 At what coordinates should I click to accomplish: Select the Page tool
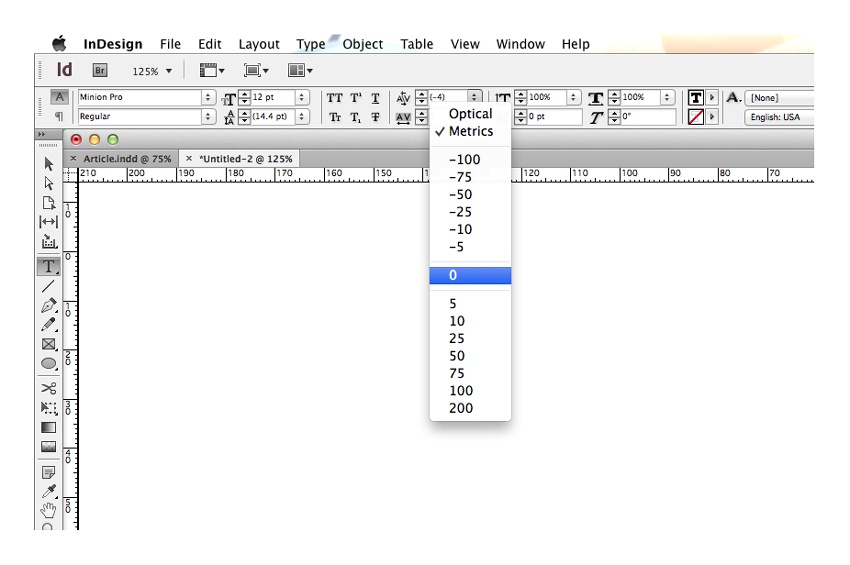[49, 203]
